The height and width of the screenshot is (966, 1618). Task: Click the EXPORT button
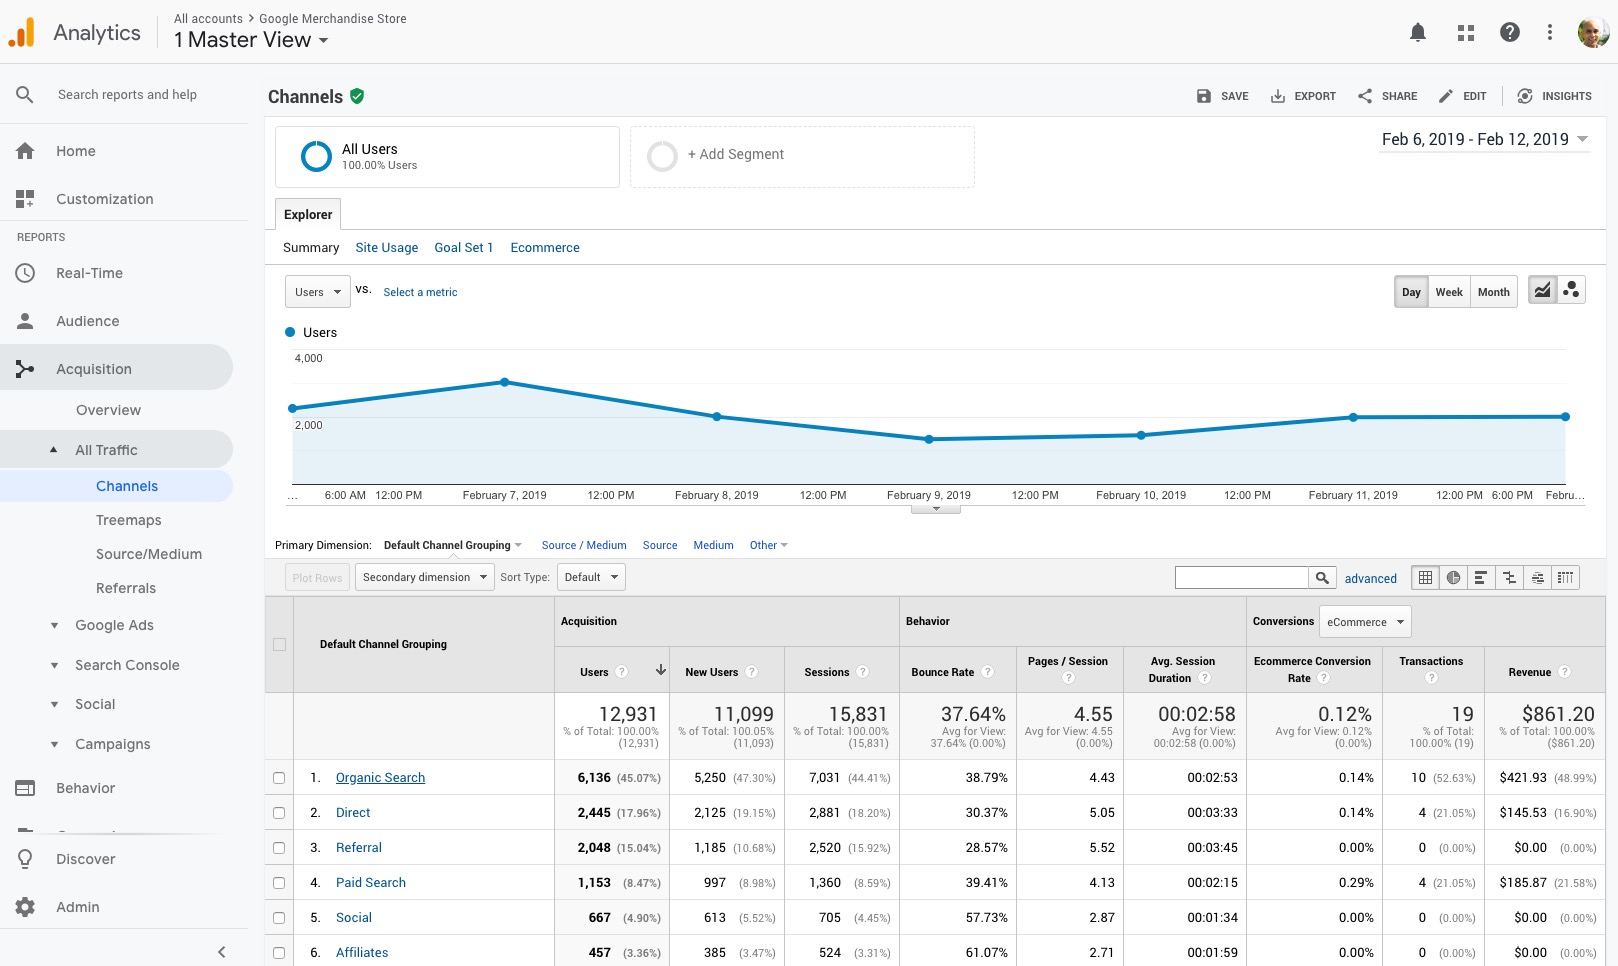coord(1303,96)
